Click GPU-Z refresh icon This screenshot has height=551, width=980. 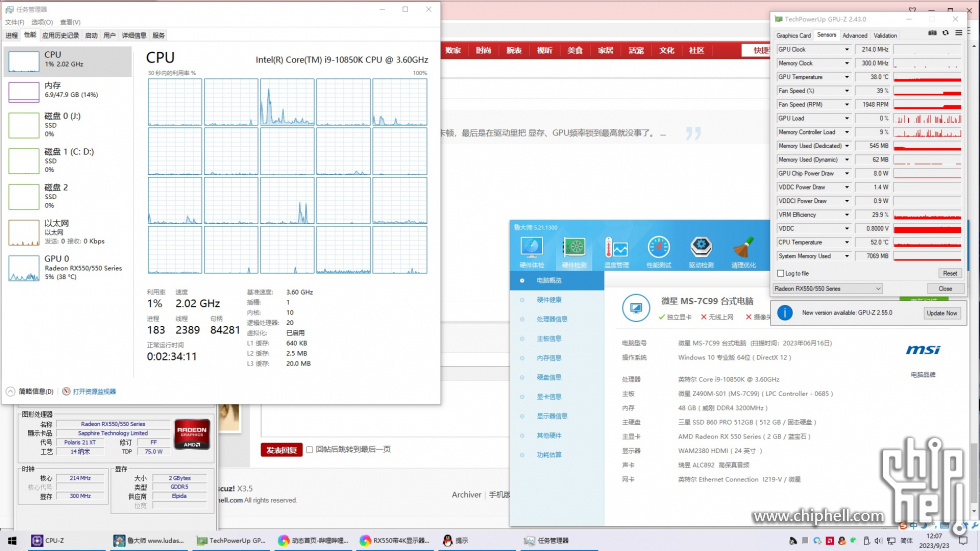coord(946,33)
